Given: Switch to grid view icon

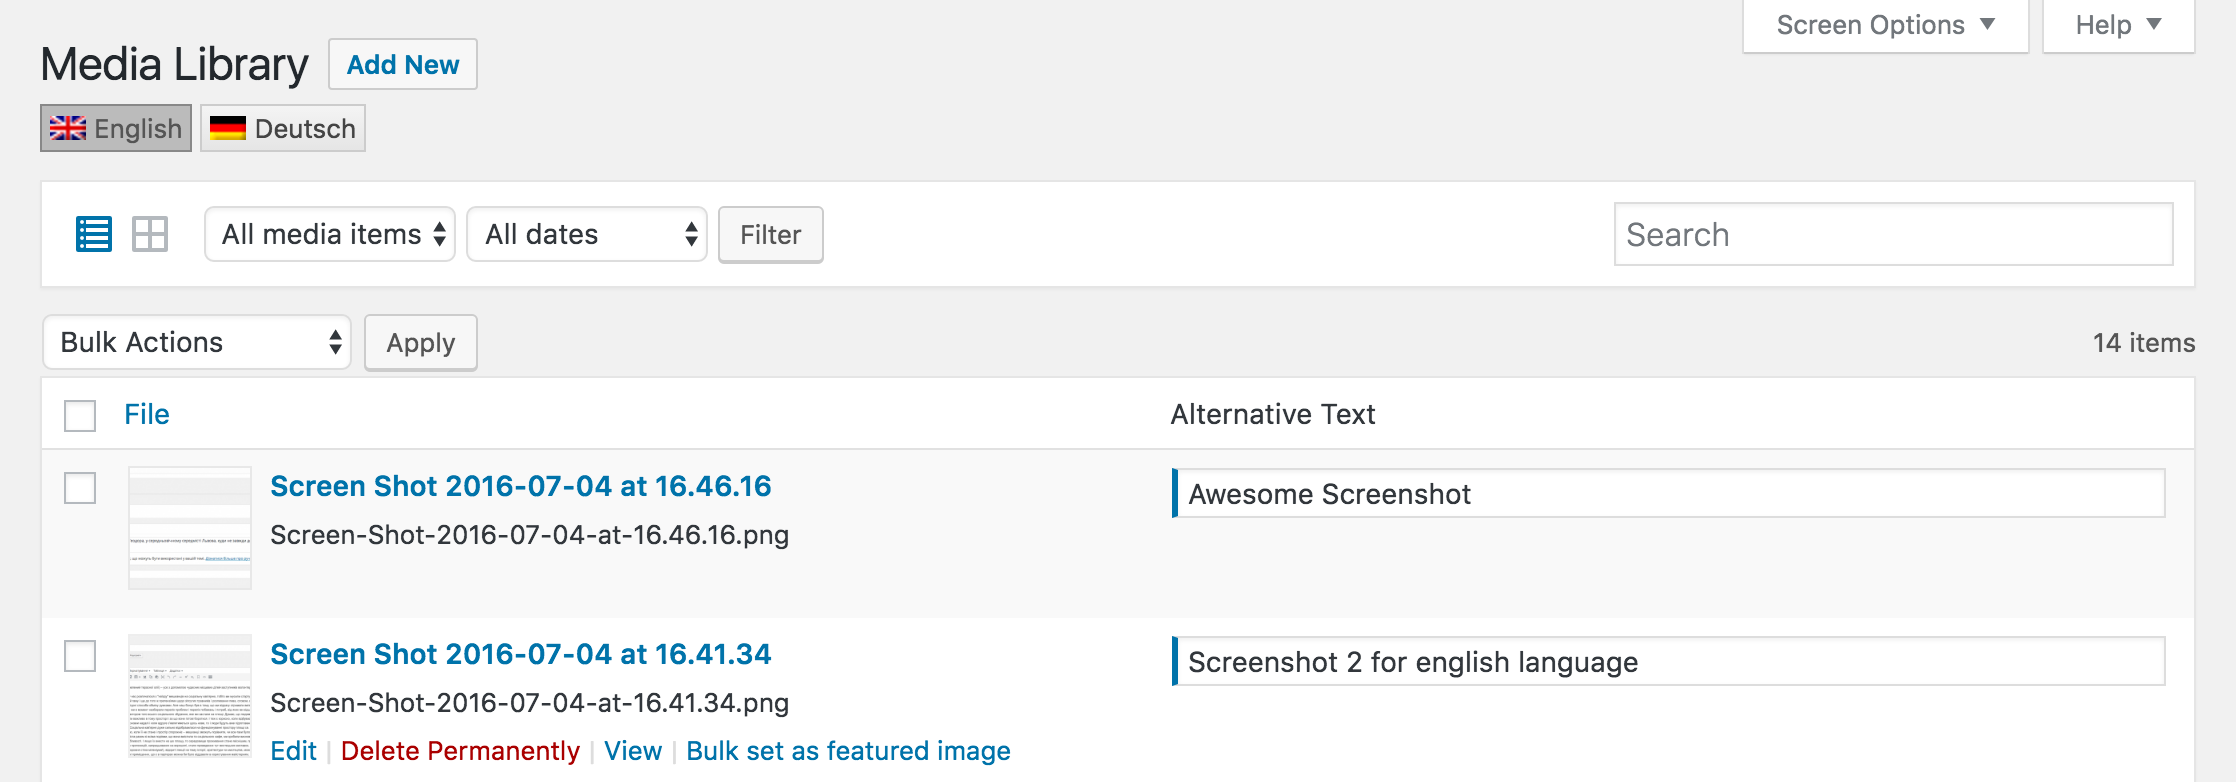Looking at the screenshot, I should [x=150, y=234].
